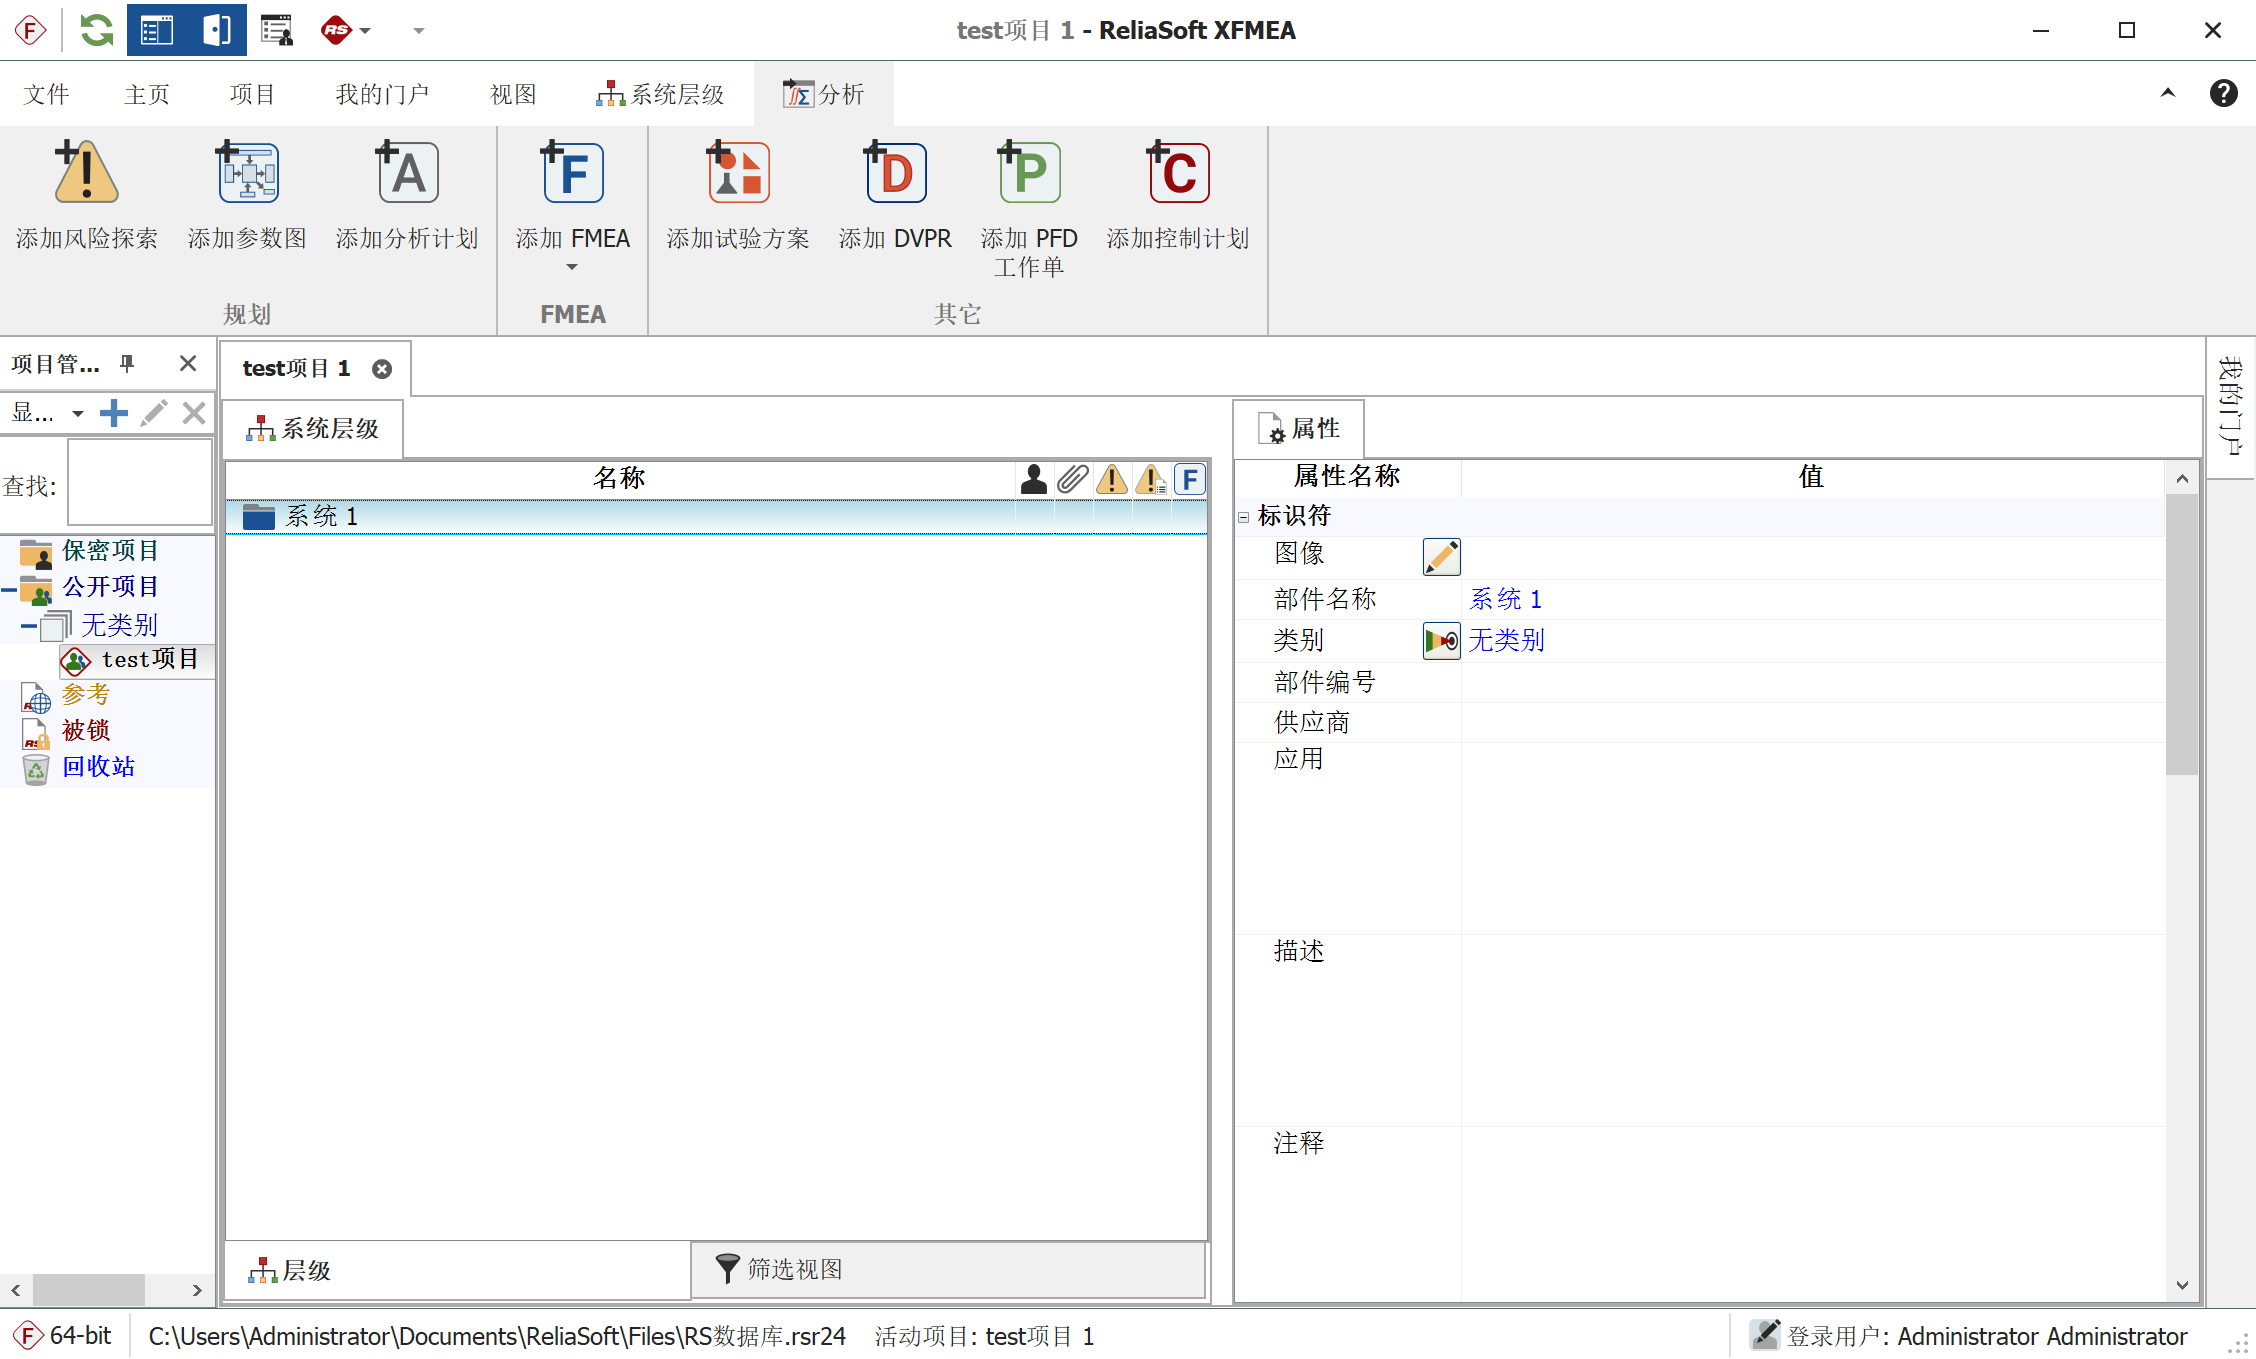Open the 文件 menu
The image size is (2256, 1359).
pyautogui.click(x=46, y=94)
